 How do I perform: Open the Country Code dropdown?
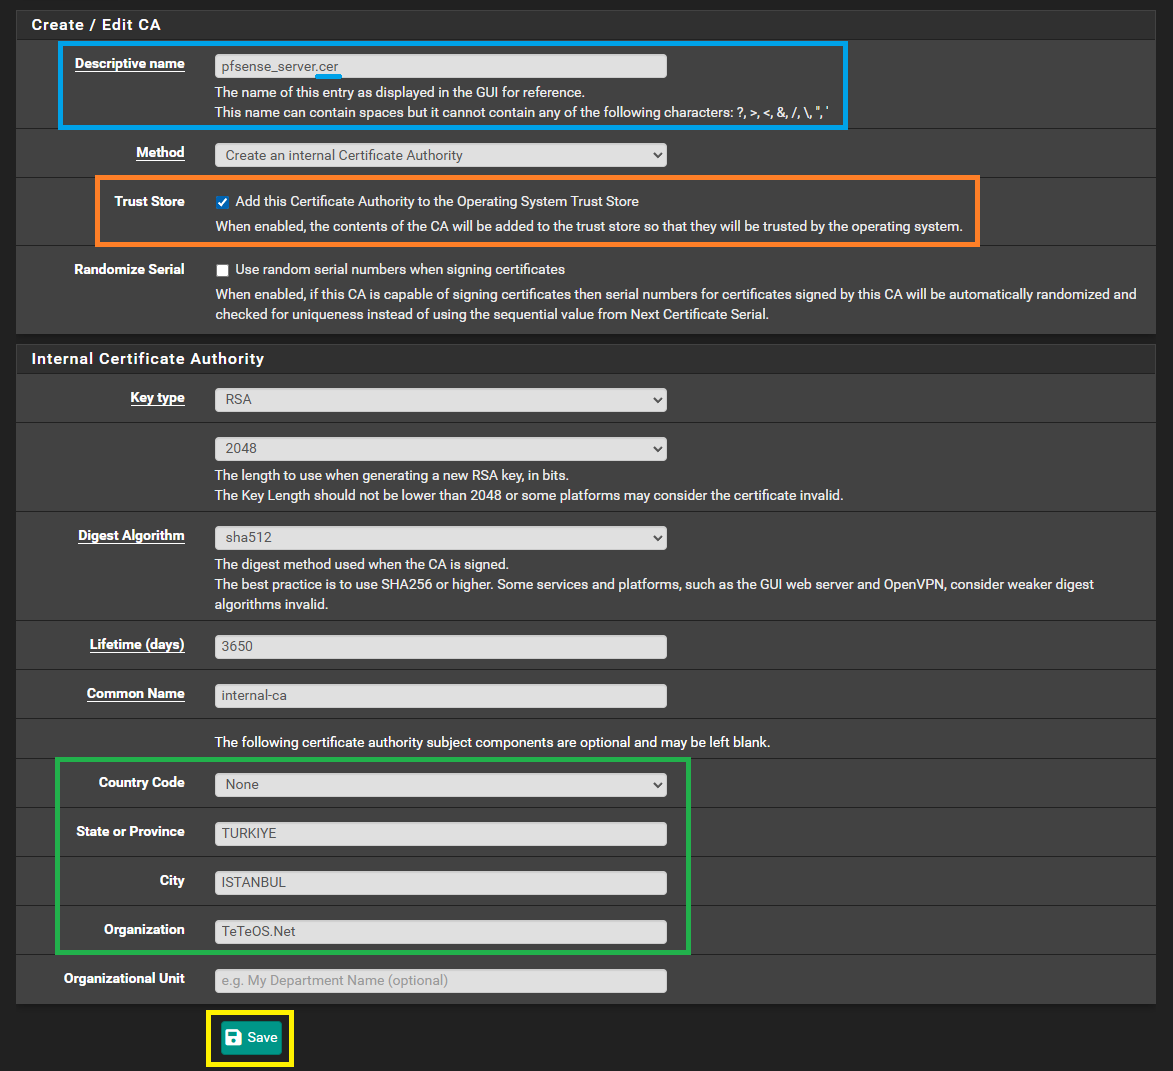(x=441, y=785)
